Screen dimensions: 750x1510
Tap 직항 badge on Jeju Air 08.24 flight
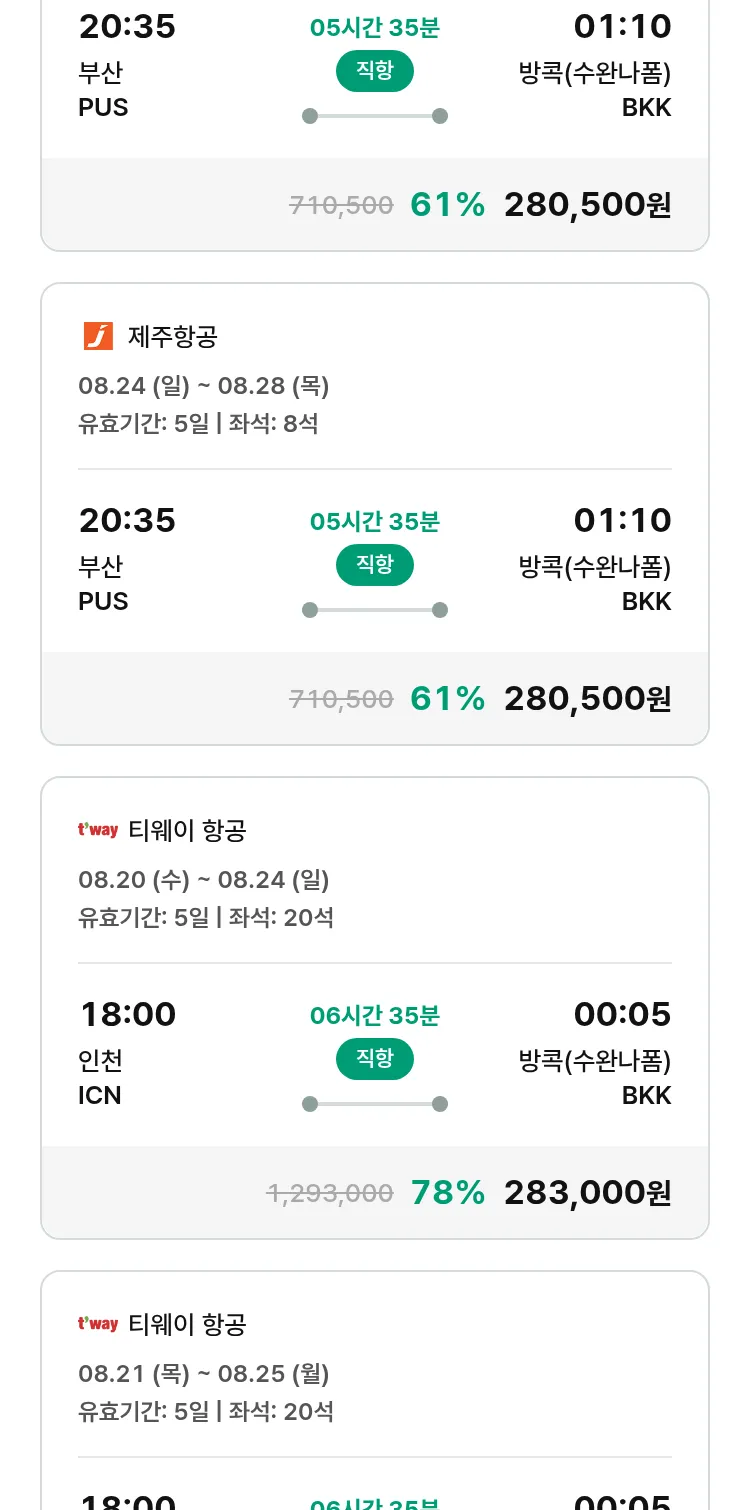click(374, 565)
